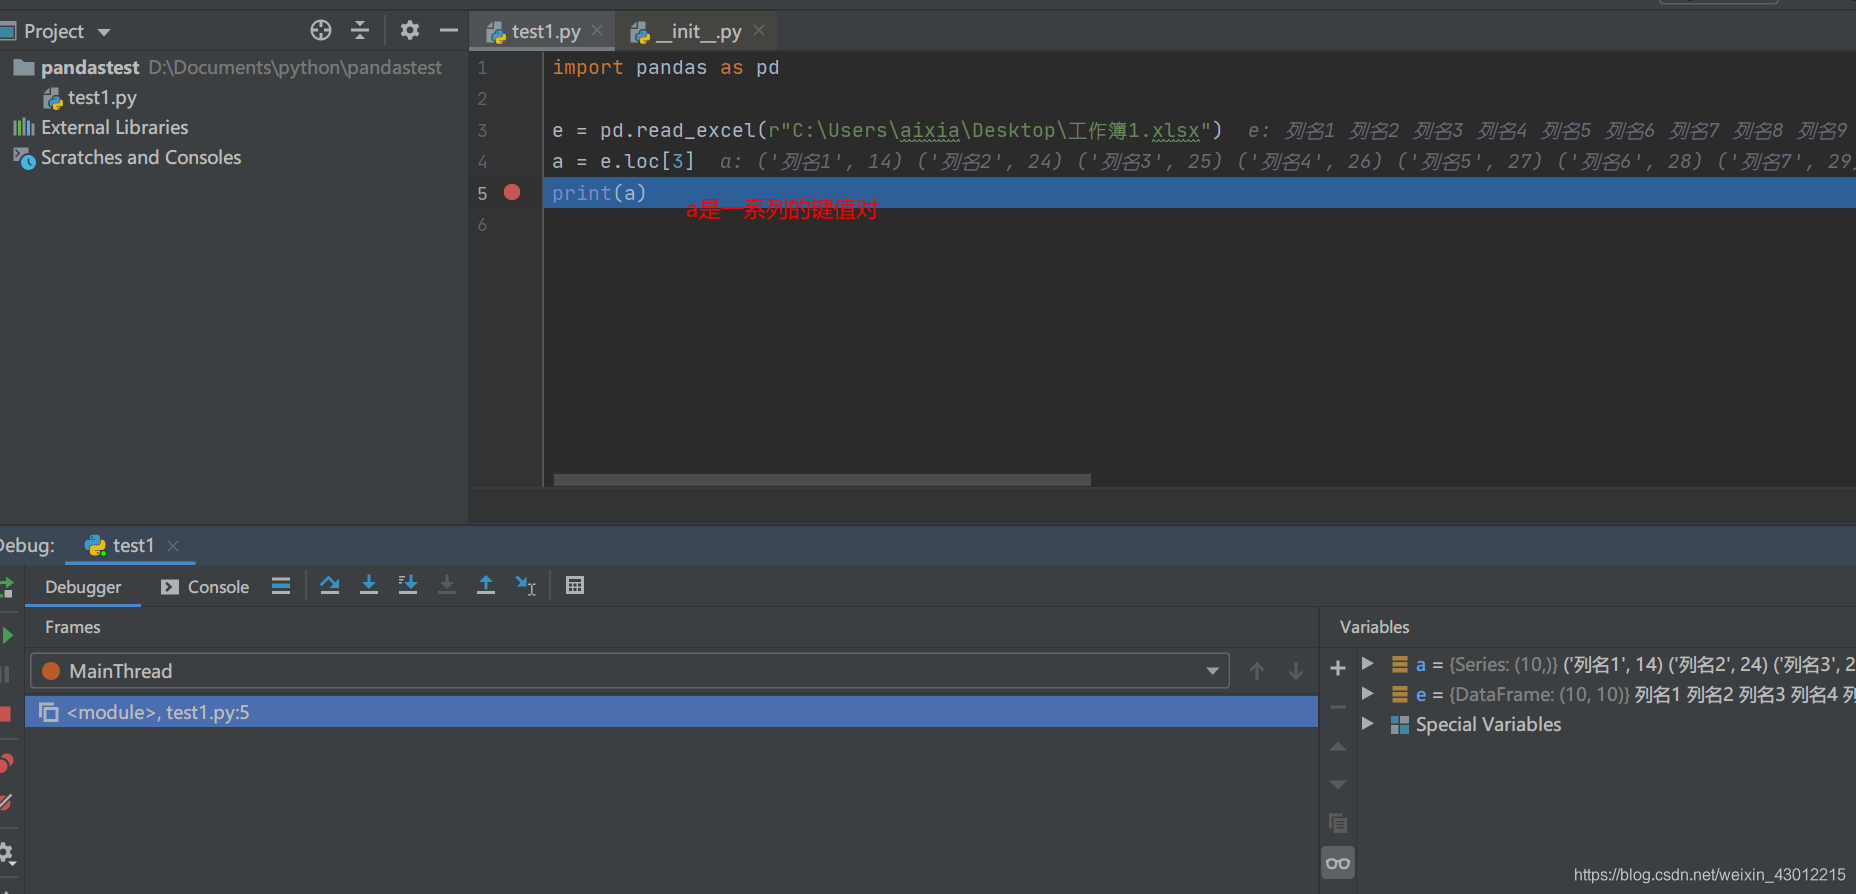Switch to the Console tab
This screenshot has height=894, width=1856.
206,587
